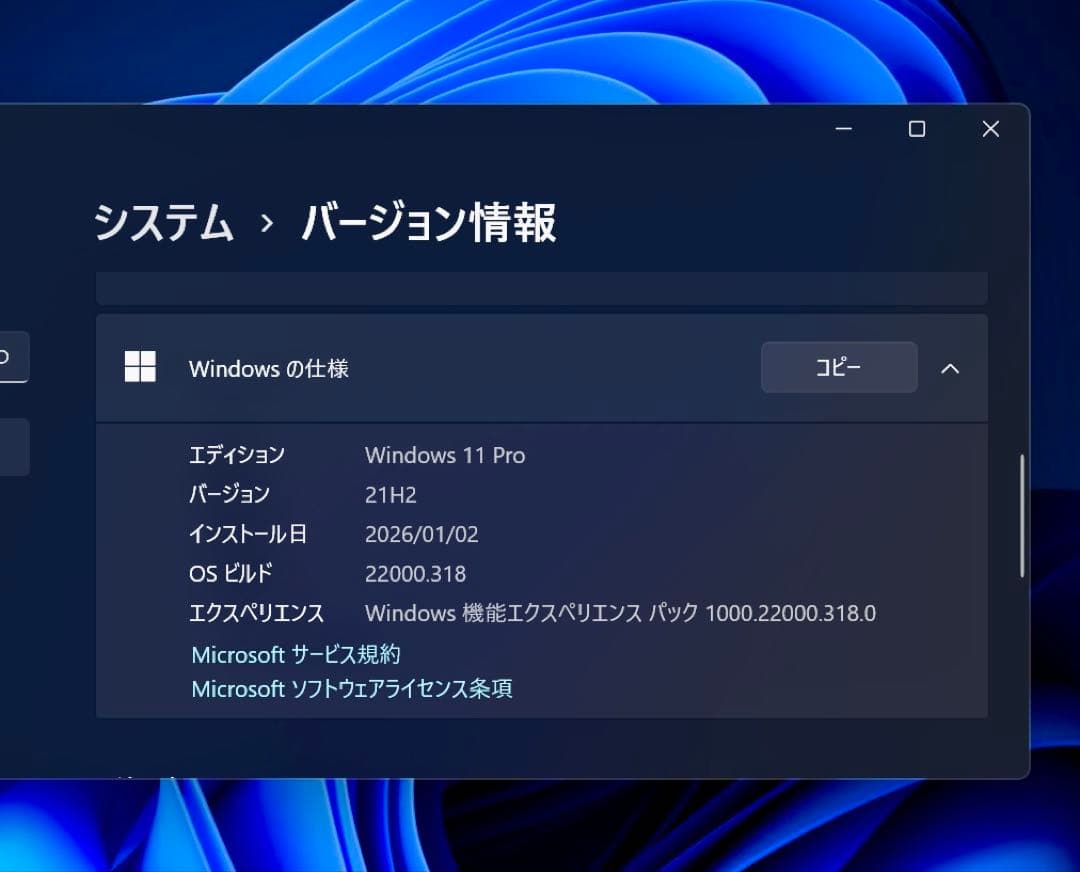Screen dimensions: 1080x872
Task: Select the OS build number 22000.318
Action: pos(415,573)
